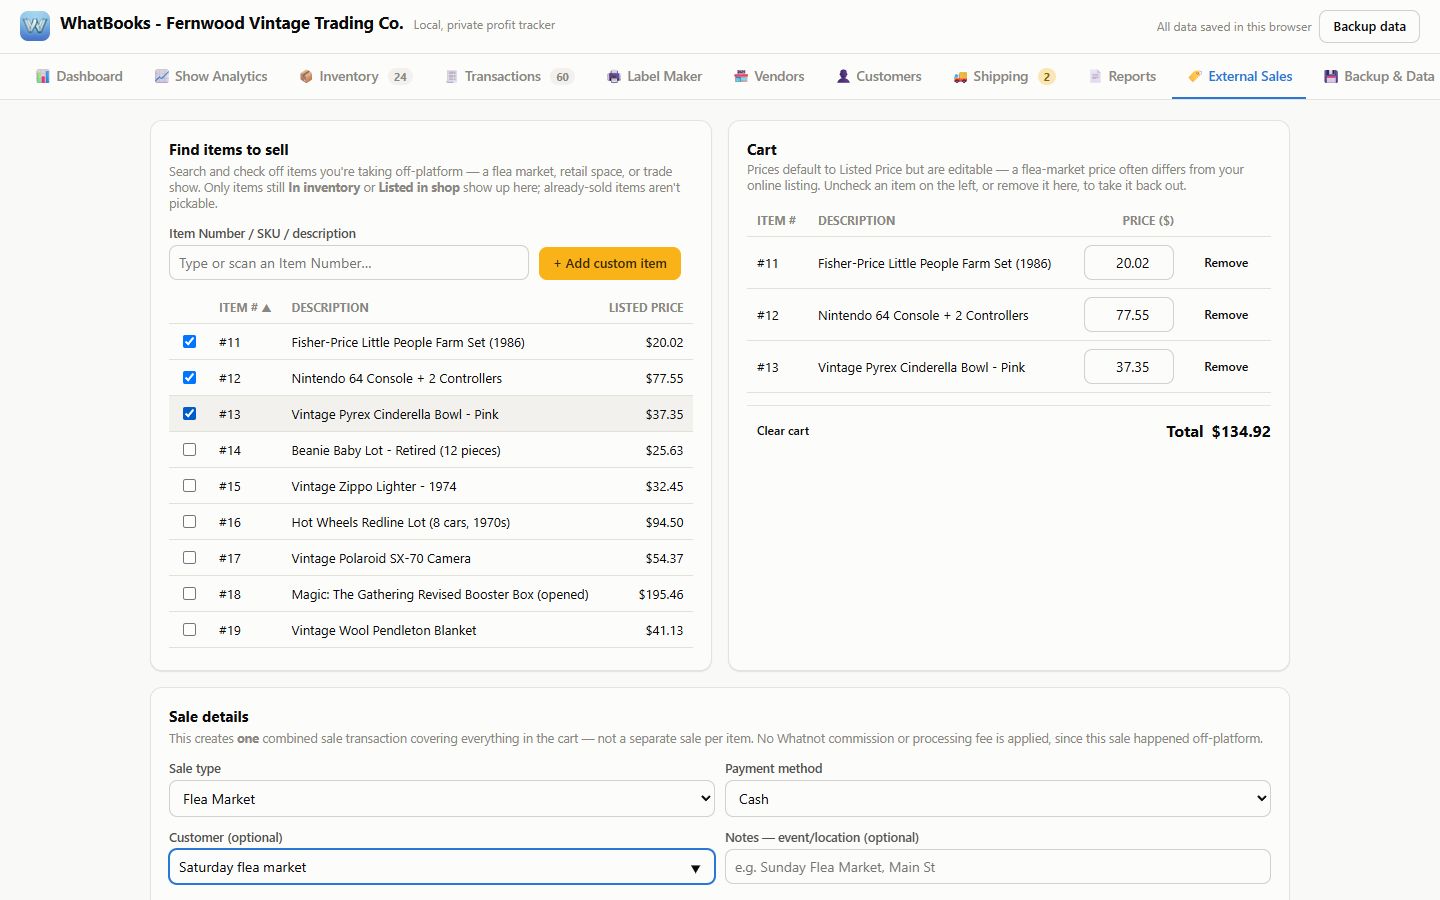The width and height of the screenshot is (1440, 900).
Task: Uncheck item #13 Vintage Pyrex Bowl
Action: click(x=189, y=414)
